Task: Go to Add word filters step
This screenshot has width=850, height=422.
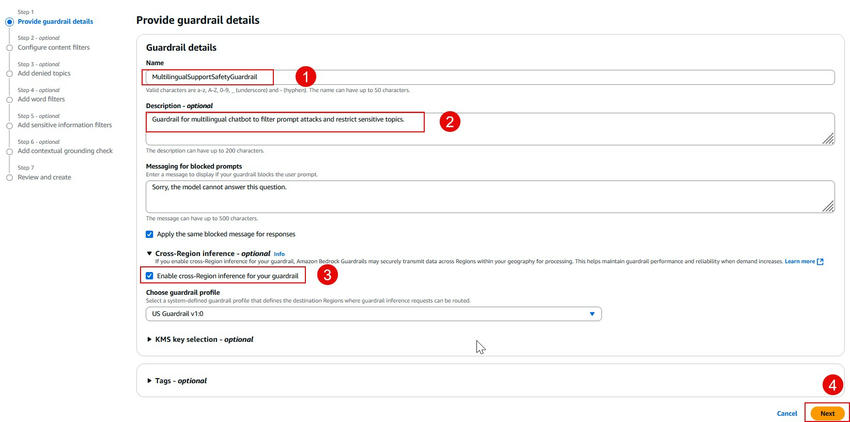Action: (41, 99)
